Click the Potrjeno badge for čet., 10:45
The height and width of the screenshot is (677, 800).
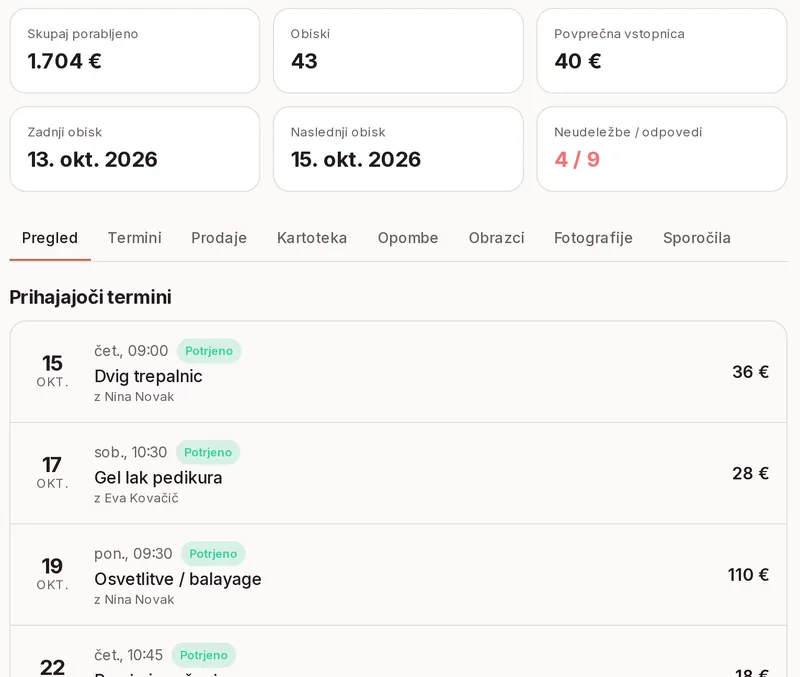pos(204,655)
